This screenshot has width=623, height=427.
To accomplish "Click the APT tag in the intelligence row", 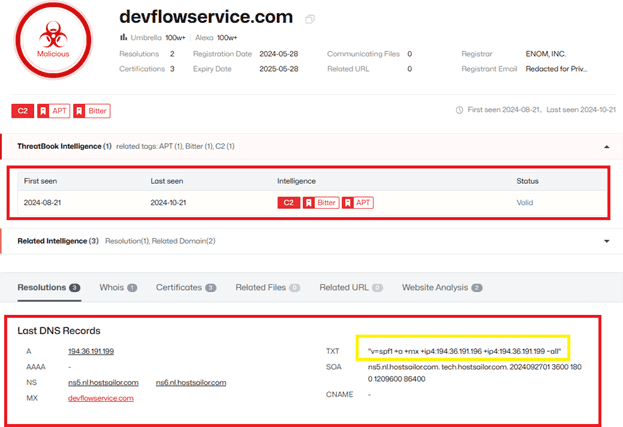I will (x=358, y=202).
